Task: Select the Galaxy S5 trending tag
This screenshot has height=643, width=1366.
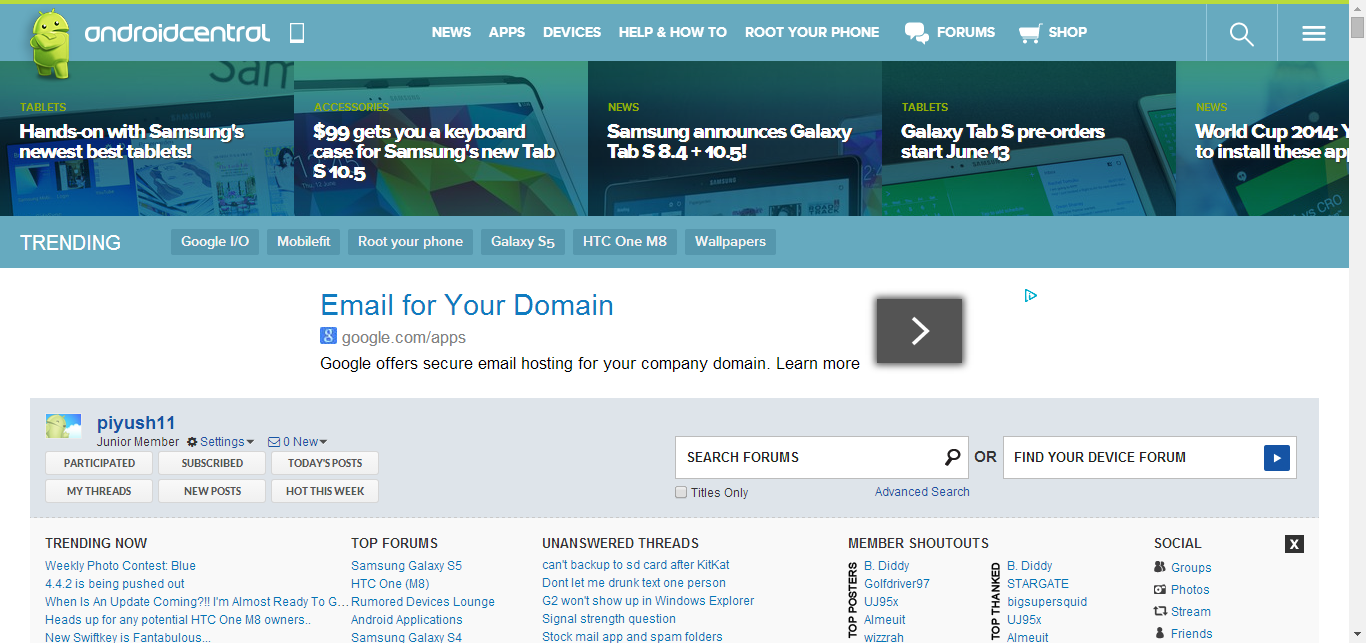Action: tap(523, 242)
